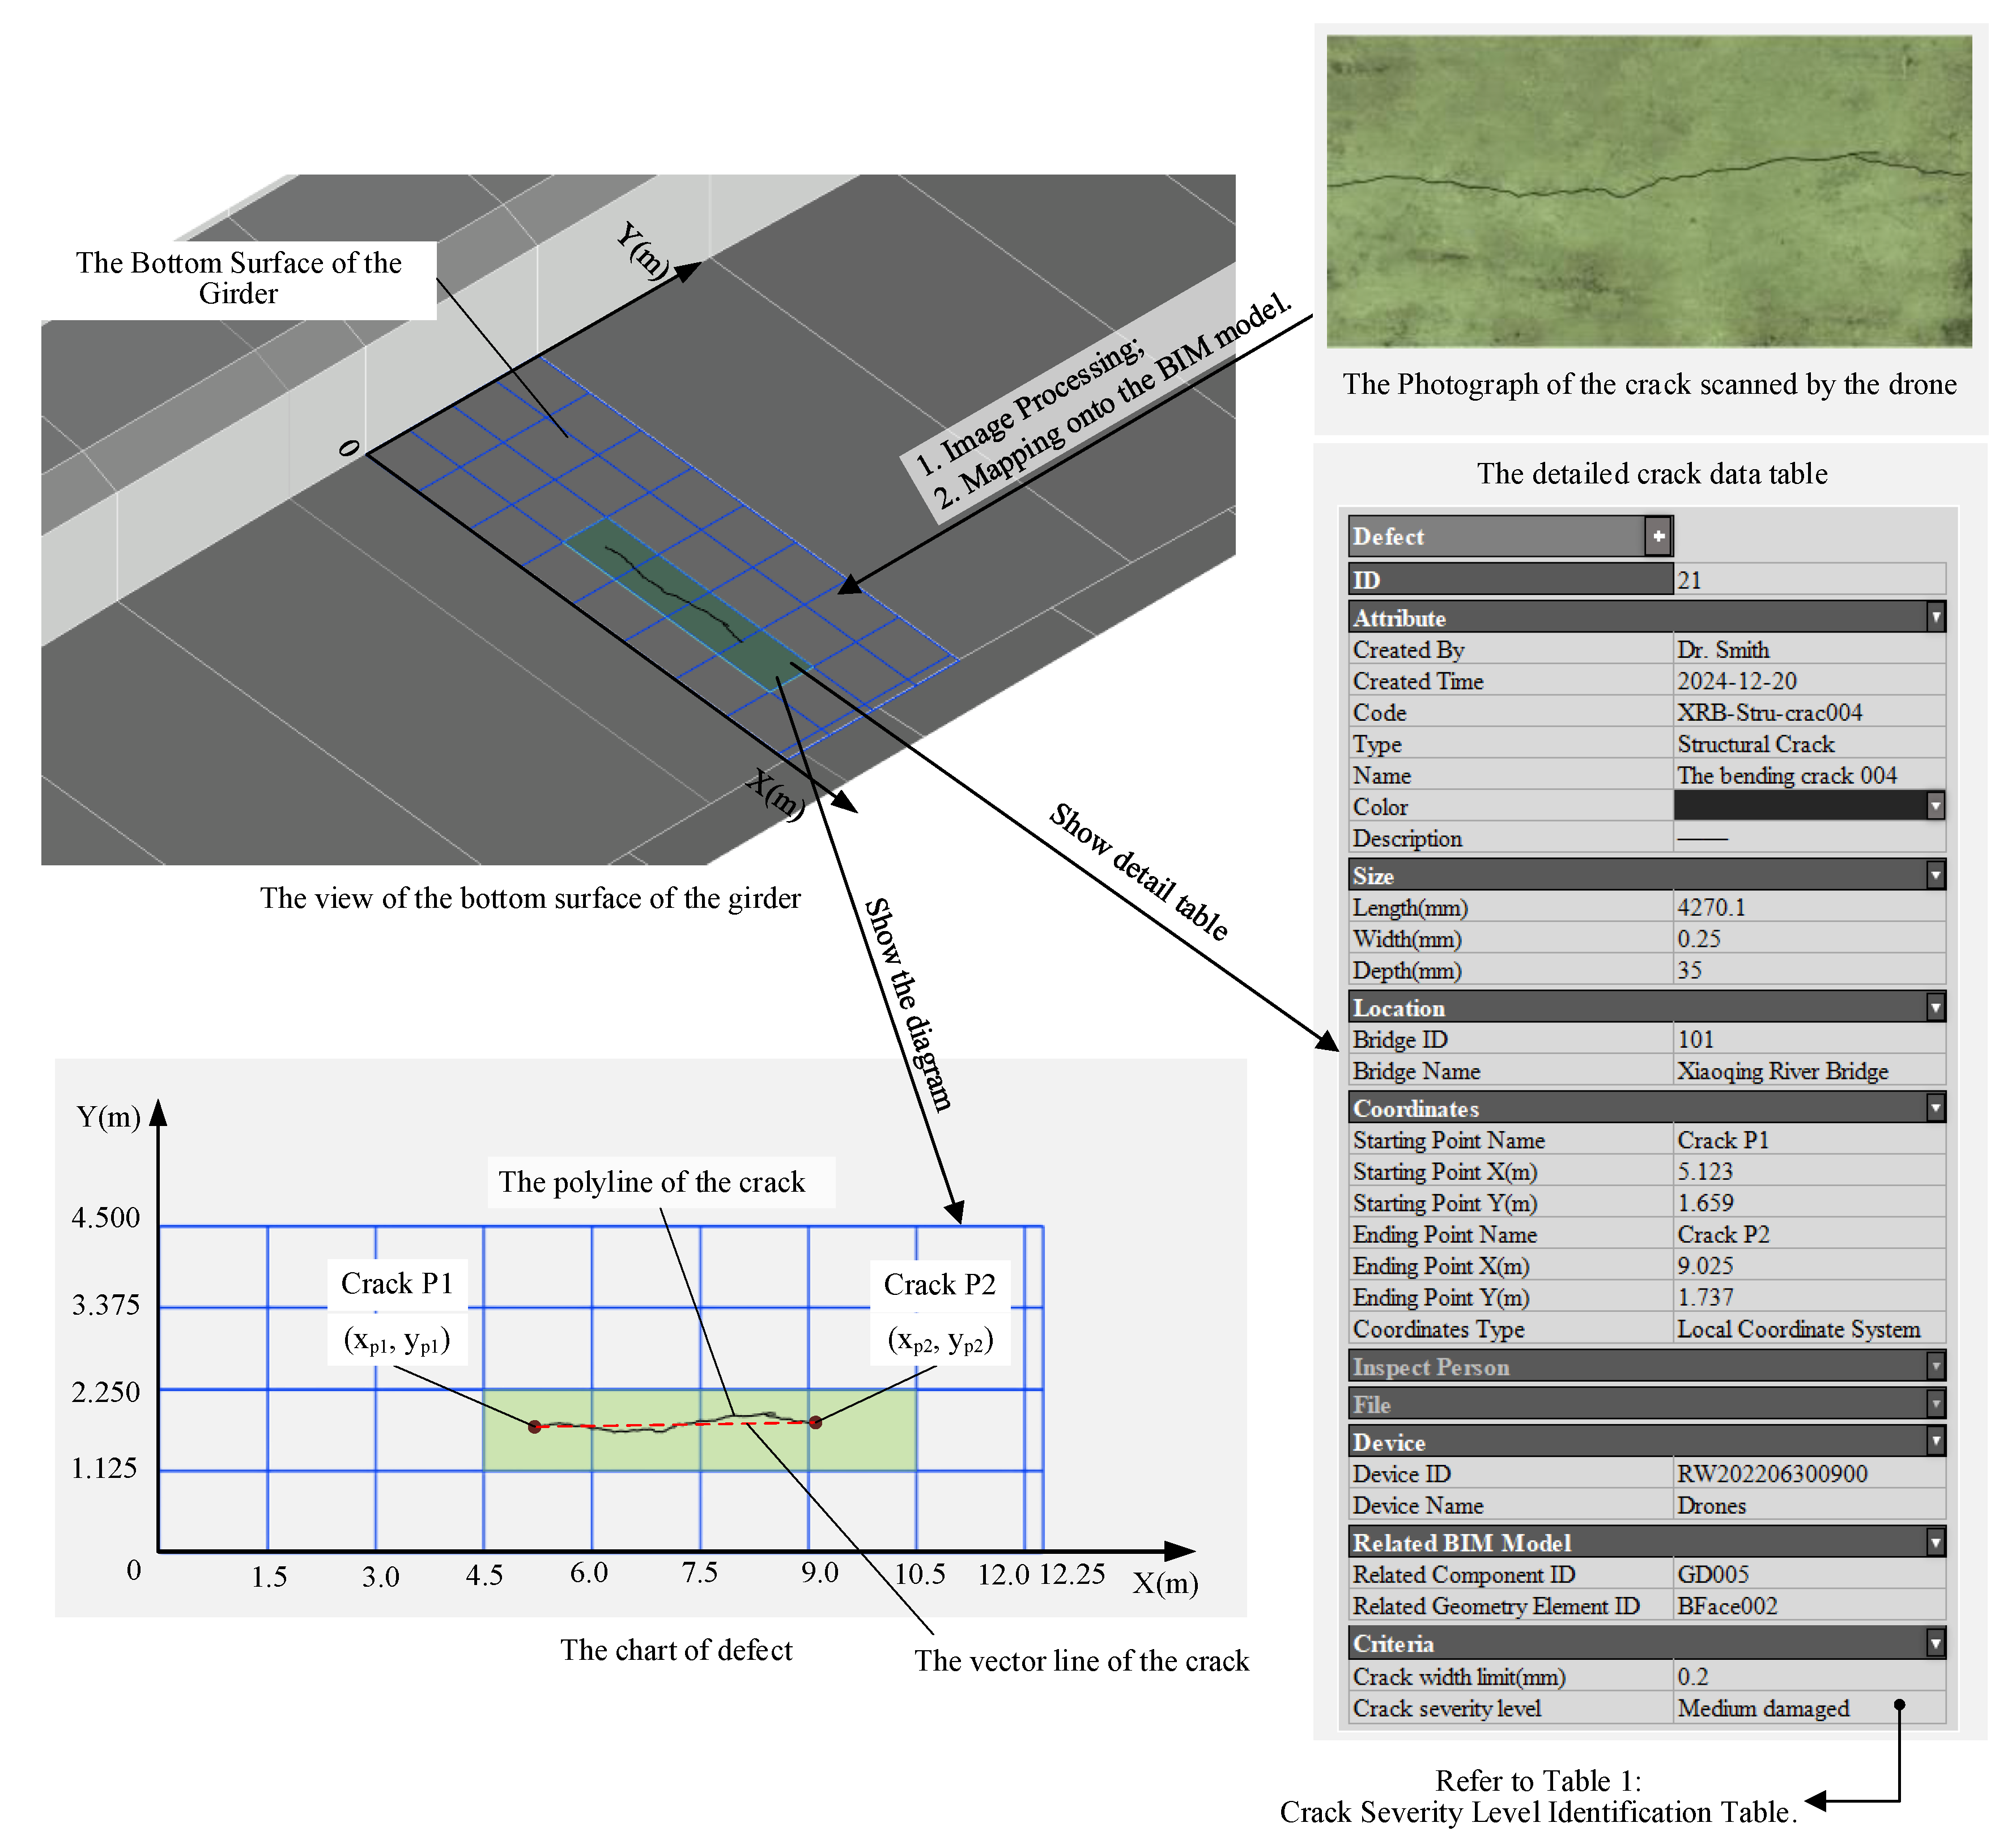This screenshot has height=1844, width=2016.
Task: Collapse the Location section
Action: click(1937, 1007)
